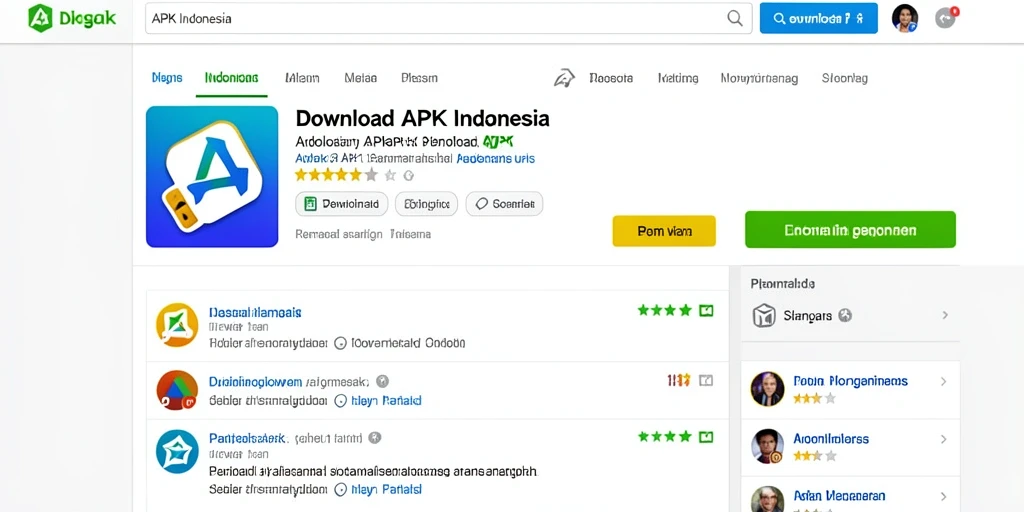Click the Dewnloinaid button with green icon

(x=342, y=204)
